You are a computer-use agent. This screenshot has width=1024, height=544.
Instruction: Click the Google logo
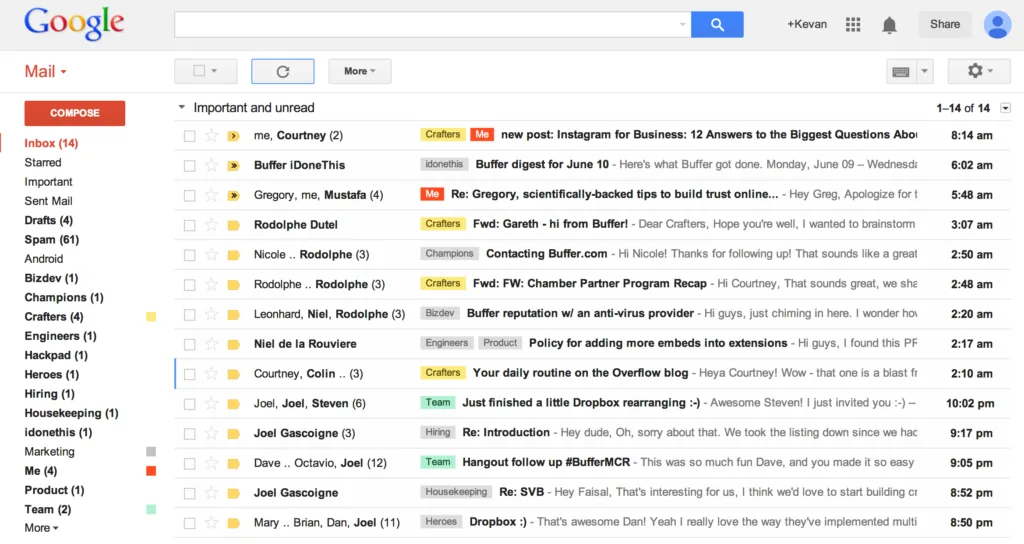tap(74, 24)
